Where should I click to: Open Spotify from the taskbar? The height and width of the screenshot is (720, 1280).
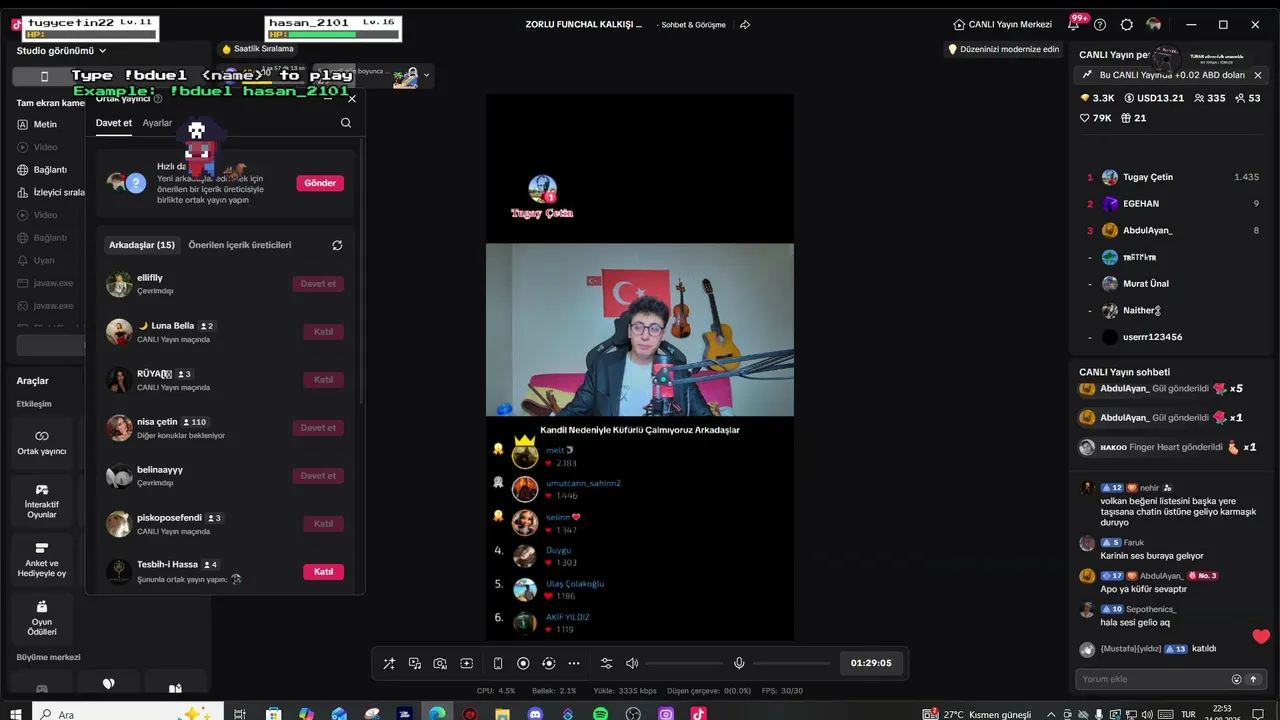click(600, 714)
